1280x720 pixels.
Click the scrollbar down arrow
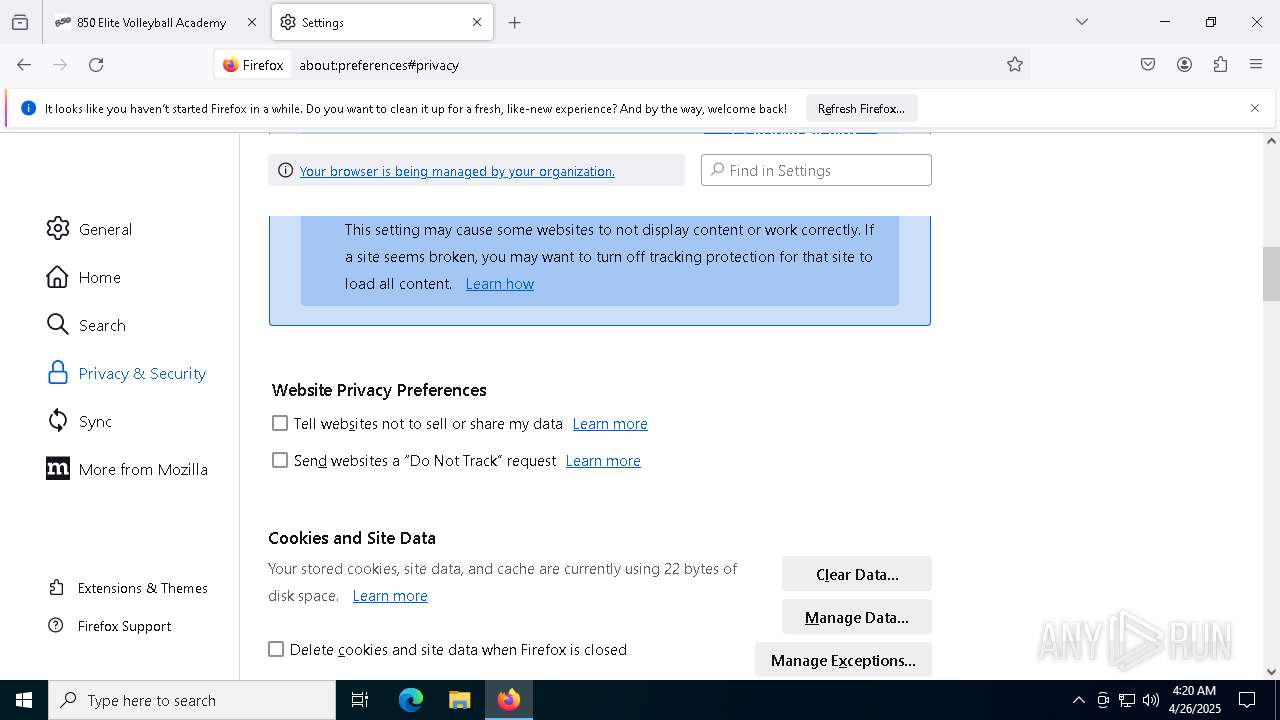(1271, 672)
